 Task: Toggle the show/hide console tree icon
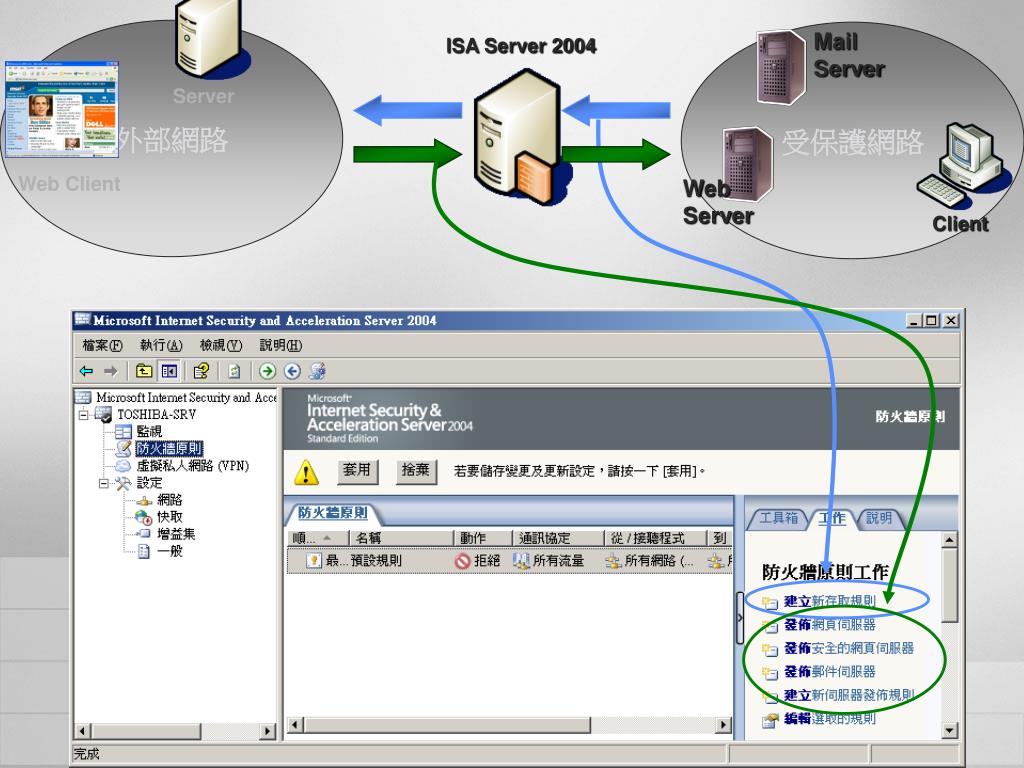point(169,371)
